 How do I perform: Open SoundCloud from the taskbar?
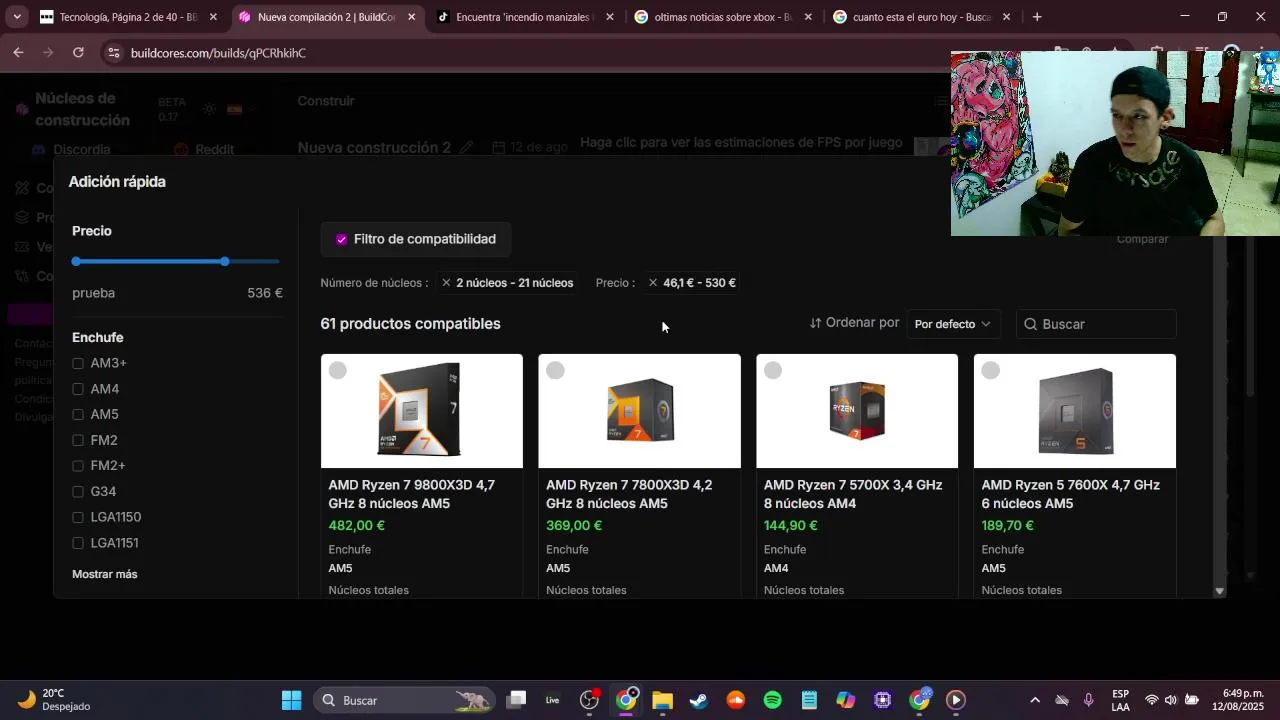pyautogui.click(x=736, y=700)
